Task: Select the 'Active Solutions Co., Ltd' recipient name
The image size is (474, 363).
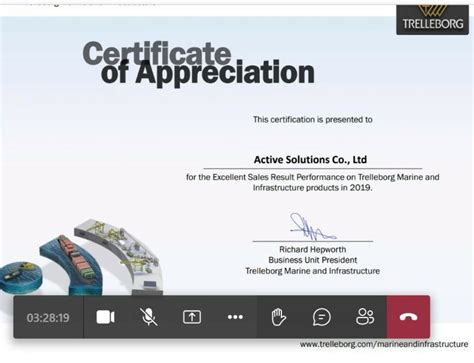Action: click(x=310, y=160)
